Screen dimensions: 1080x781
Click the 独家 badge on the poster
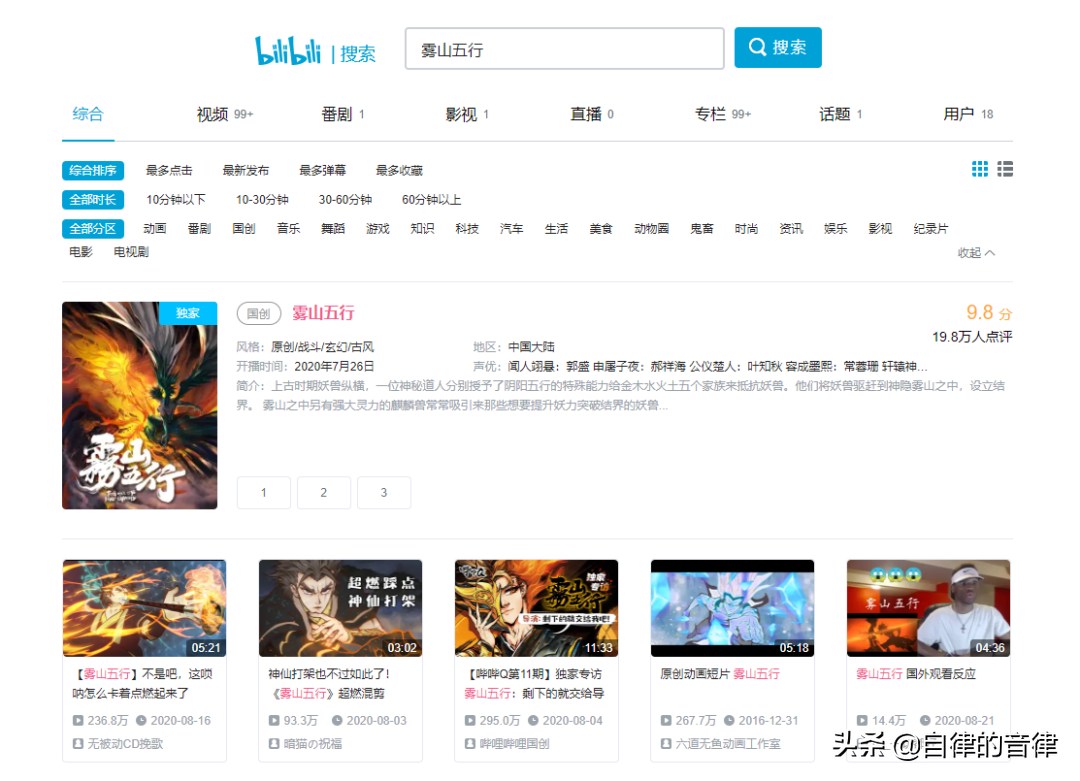187,313
